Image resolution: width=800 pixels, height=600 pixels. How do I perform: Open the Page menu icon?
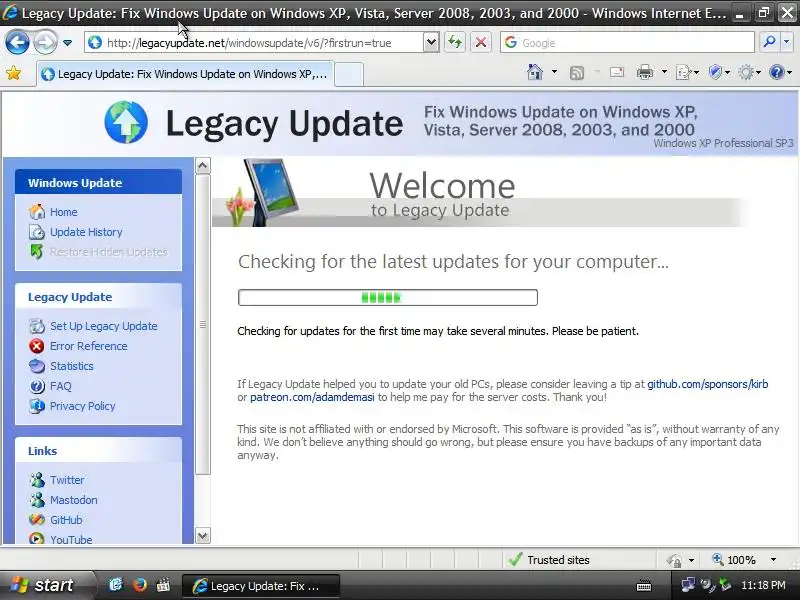click(x=687, y=73)
